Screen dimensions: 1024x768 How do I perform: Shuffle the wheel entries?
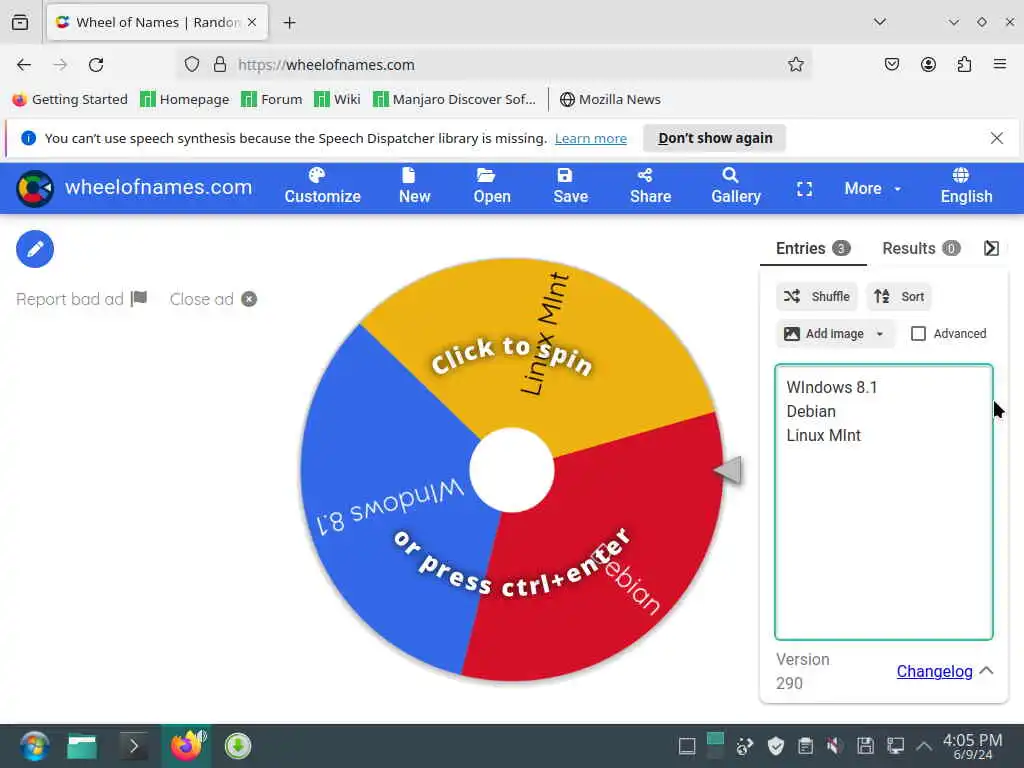[x=816, y=296]
